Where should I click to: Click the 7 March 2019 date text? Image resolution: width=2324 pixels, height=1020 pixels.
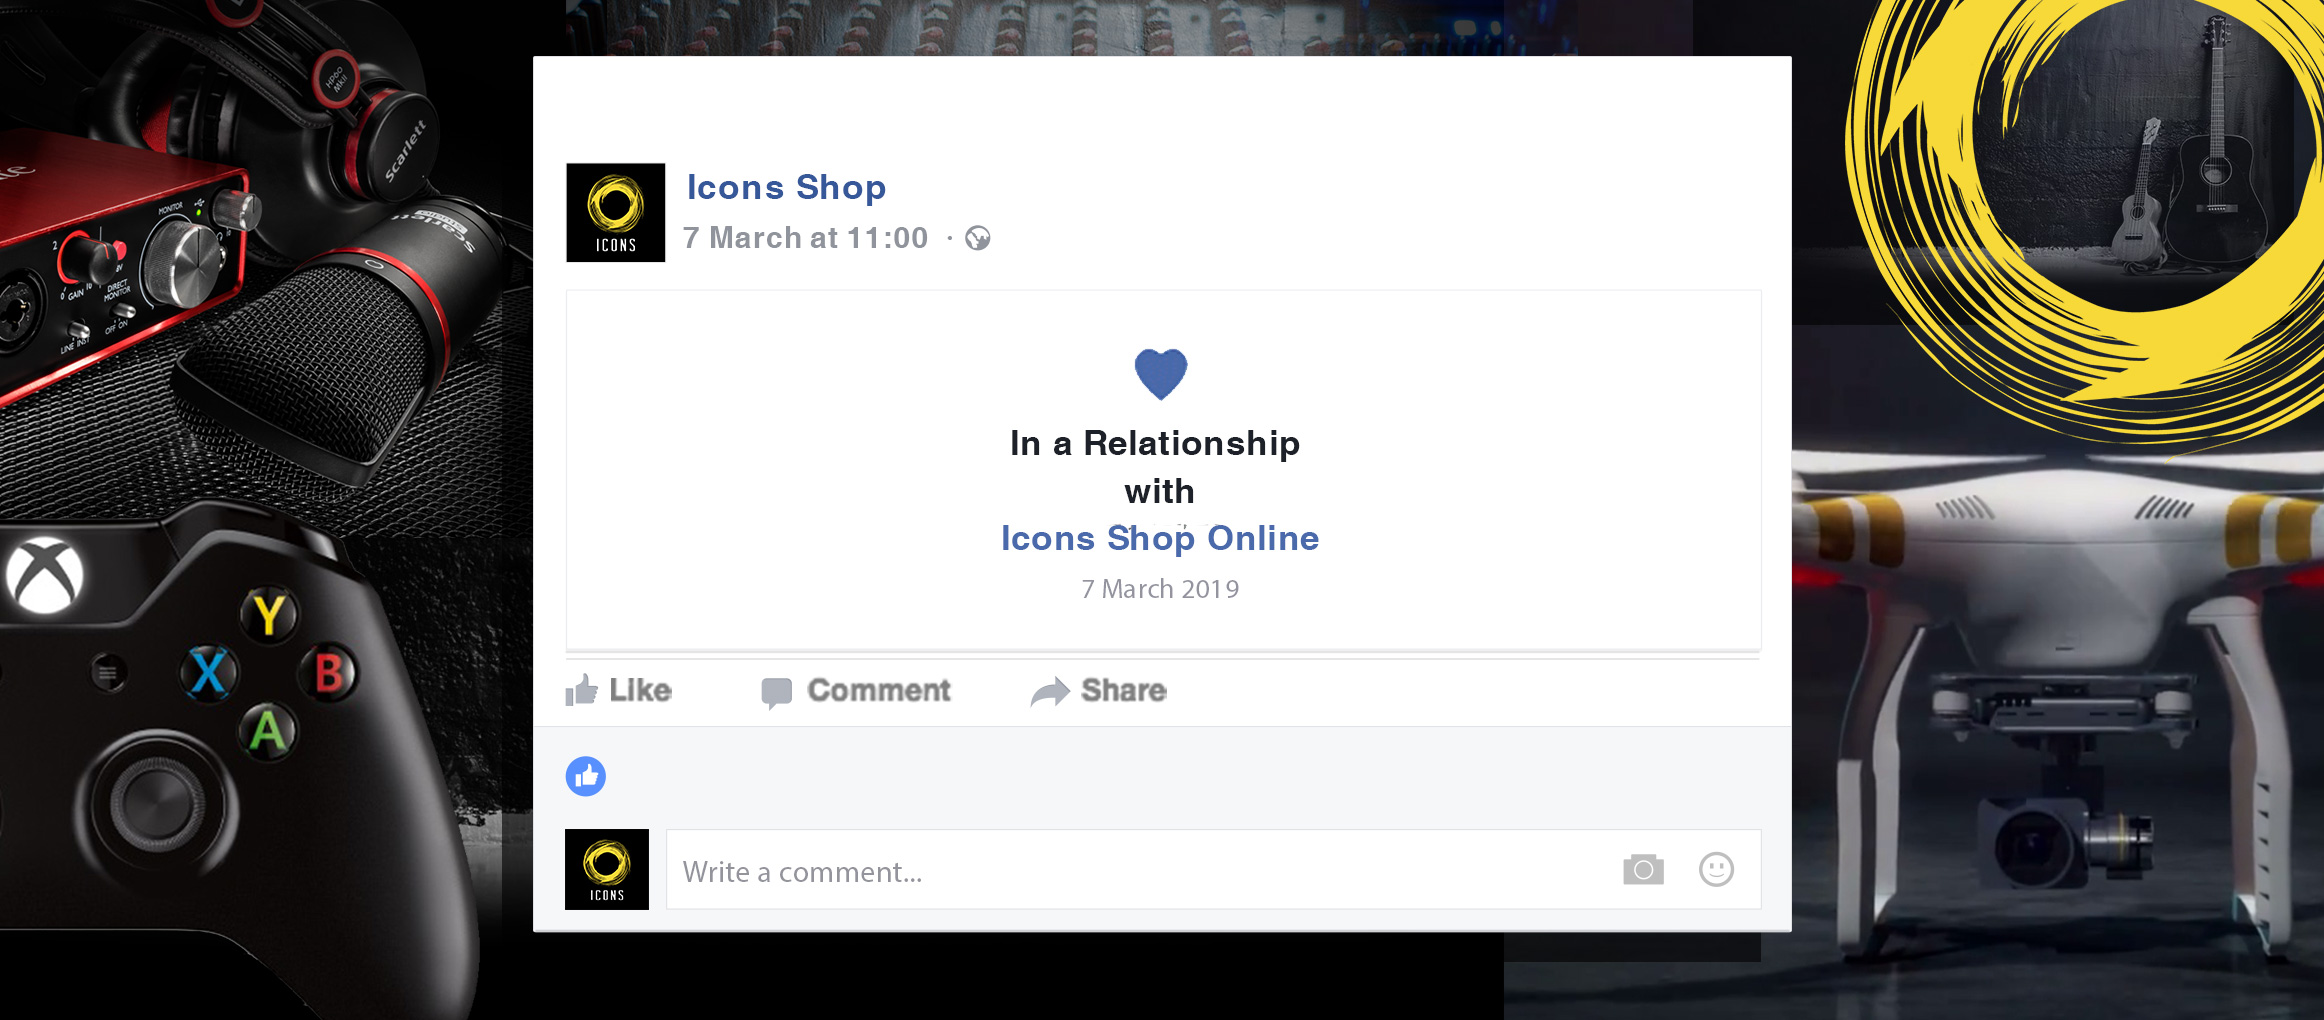coord(1160,589)
